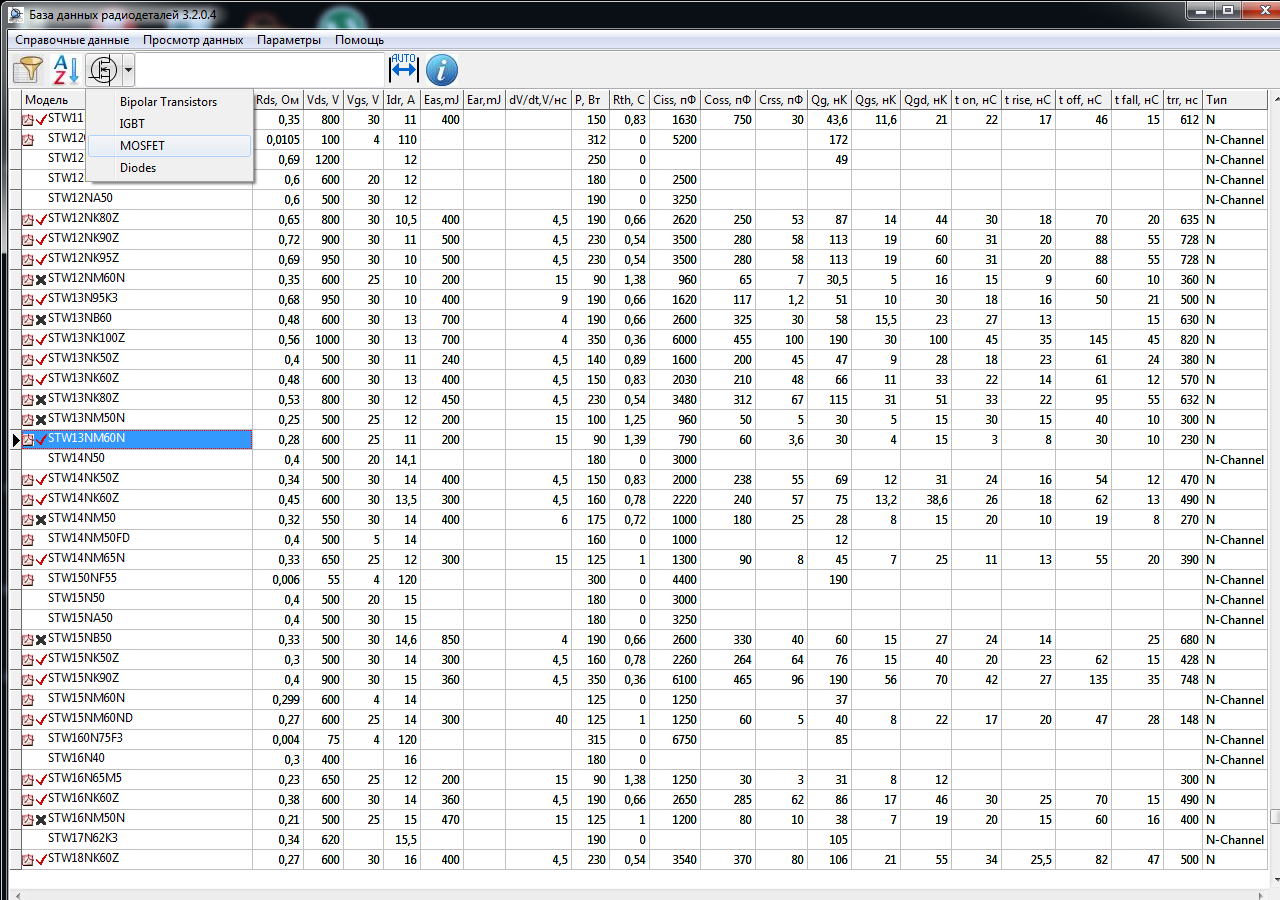Viewport: 1280px width, 900px height.
Task: Click the MOSFET transistor symbol button
Action: tap(103, 70)
